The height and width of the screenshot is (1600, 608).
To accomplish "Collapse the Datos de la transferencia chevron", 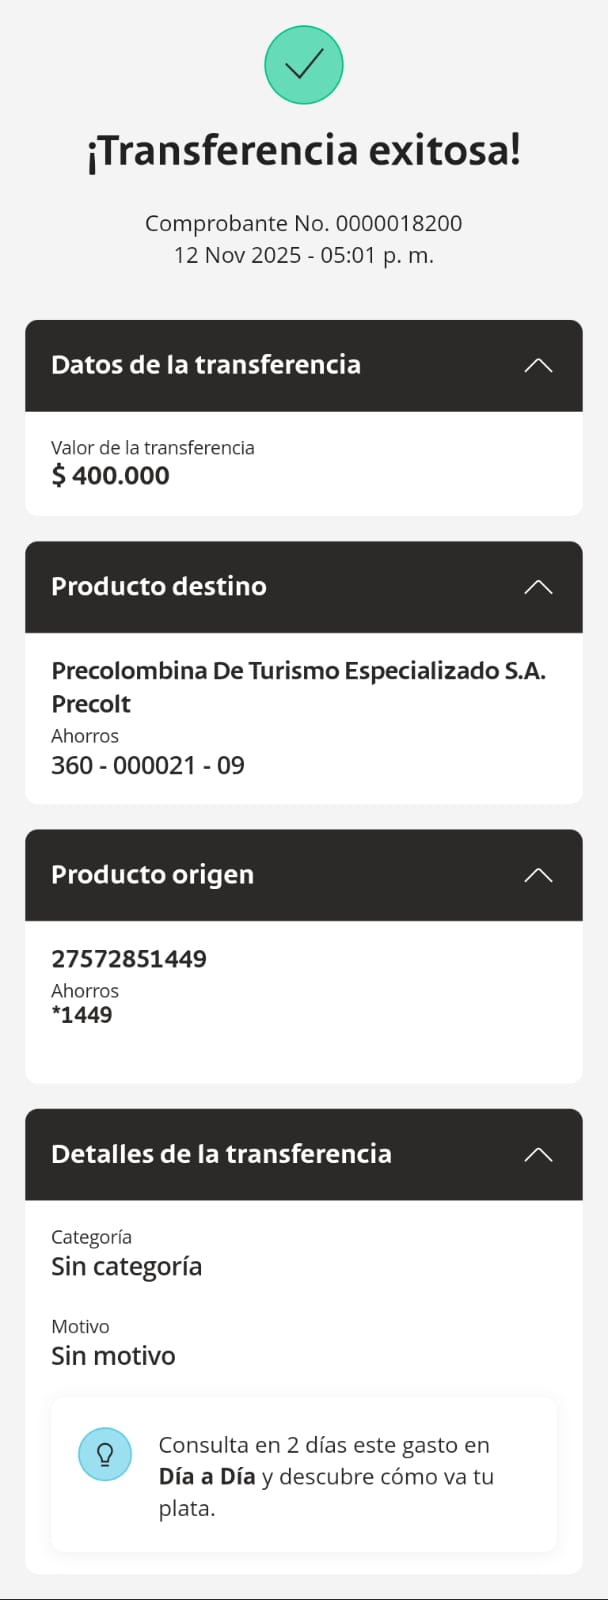I will pos(538,365).
